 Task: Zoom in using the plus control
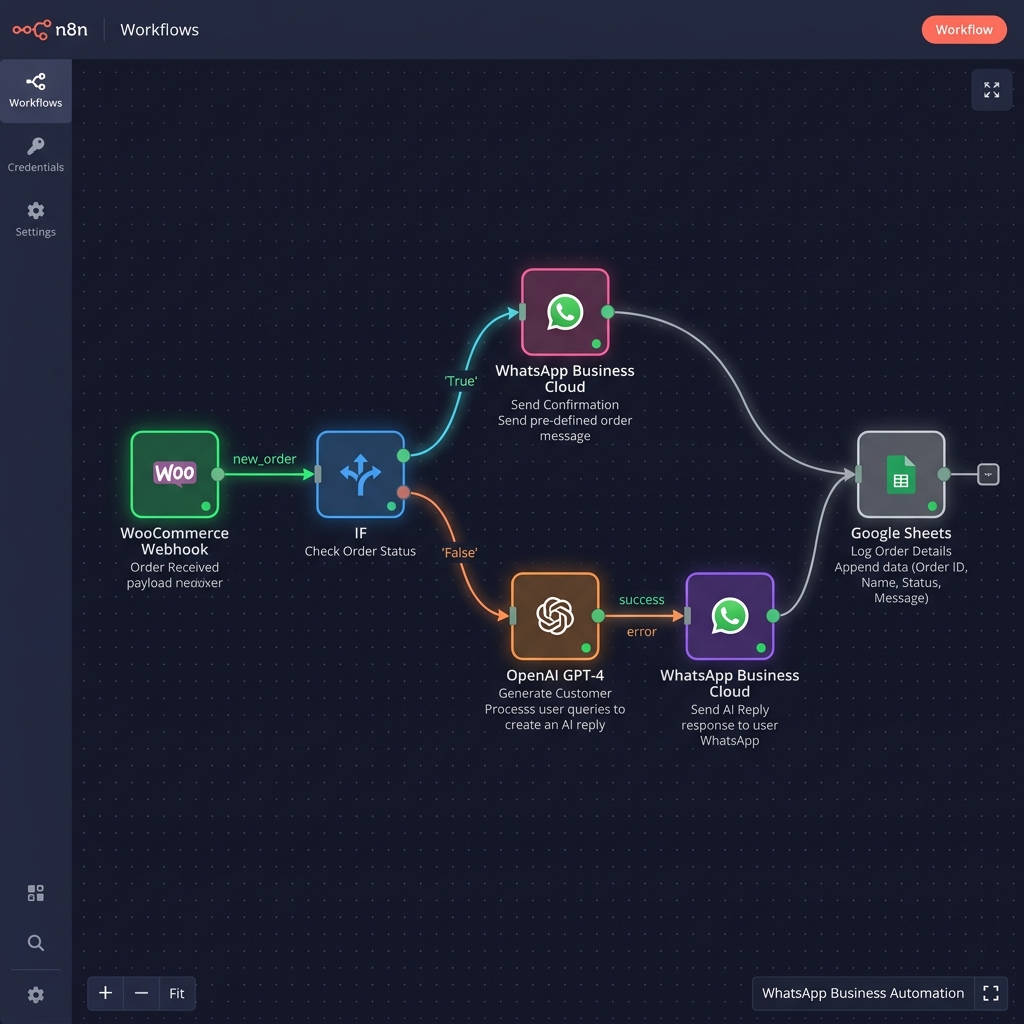pyautogui.click(x=105, y=993)
